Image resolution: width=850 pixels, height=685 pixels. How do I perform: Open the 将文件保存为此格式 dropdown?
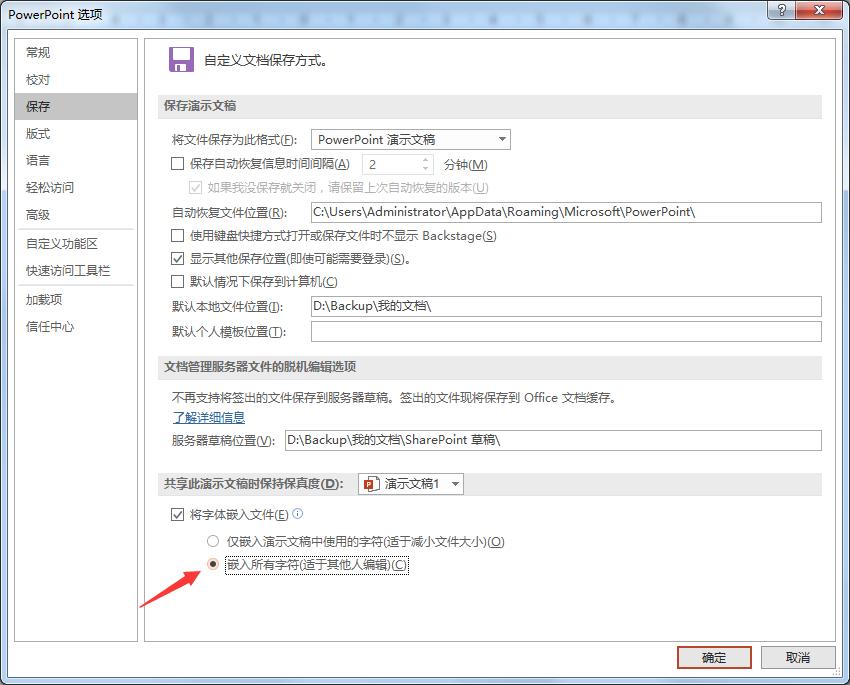411,139
